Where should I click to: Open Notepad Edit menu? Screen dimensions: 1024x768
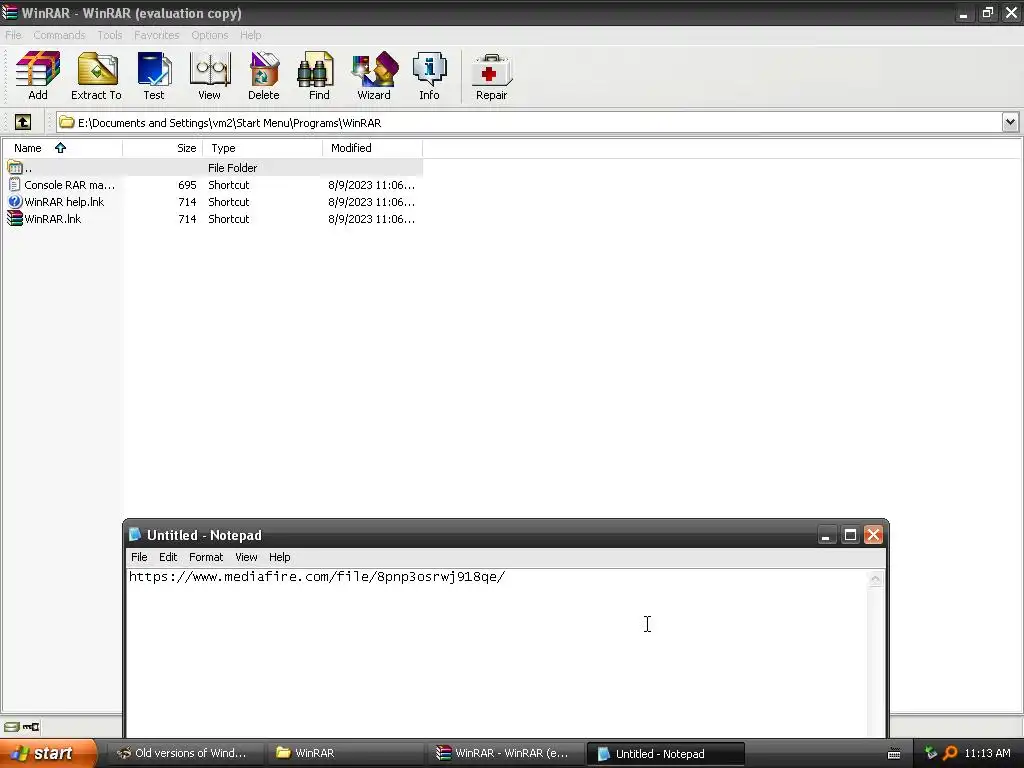click(168, 557)
